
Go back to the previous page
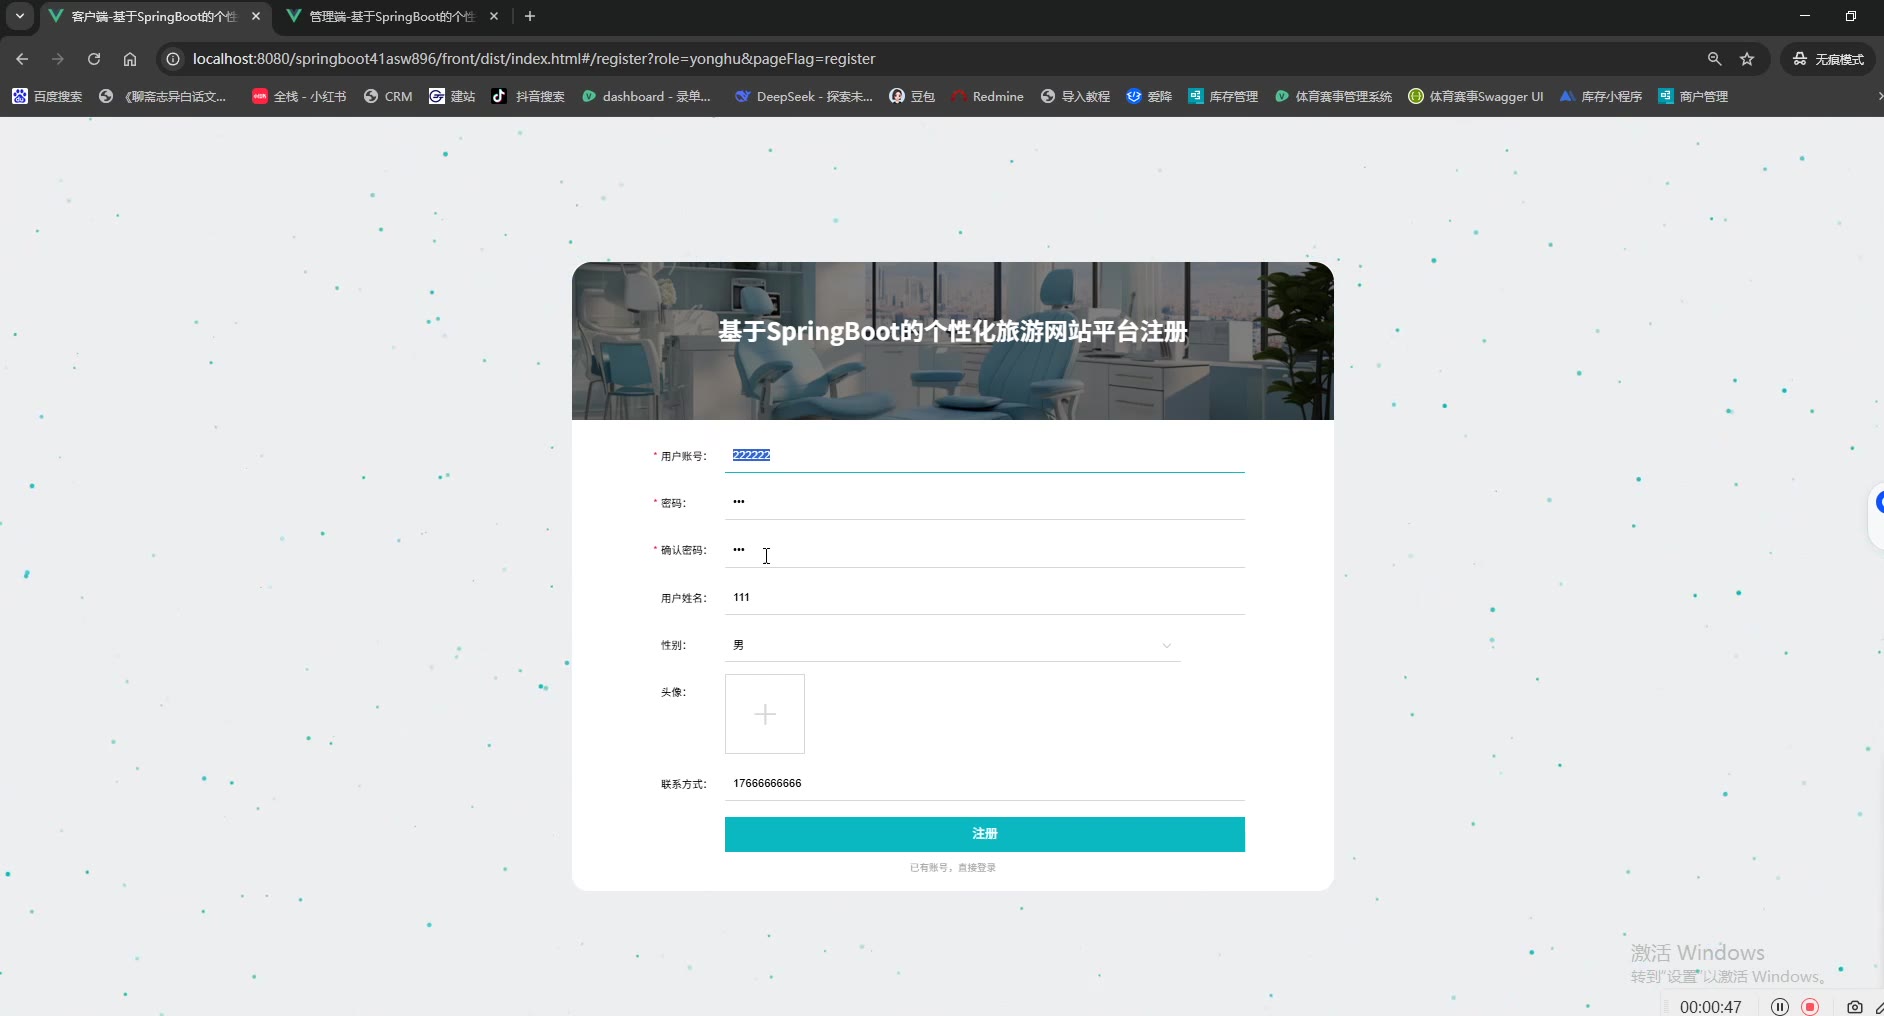[x=22, y=59]
